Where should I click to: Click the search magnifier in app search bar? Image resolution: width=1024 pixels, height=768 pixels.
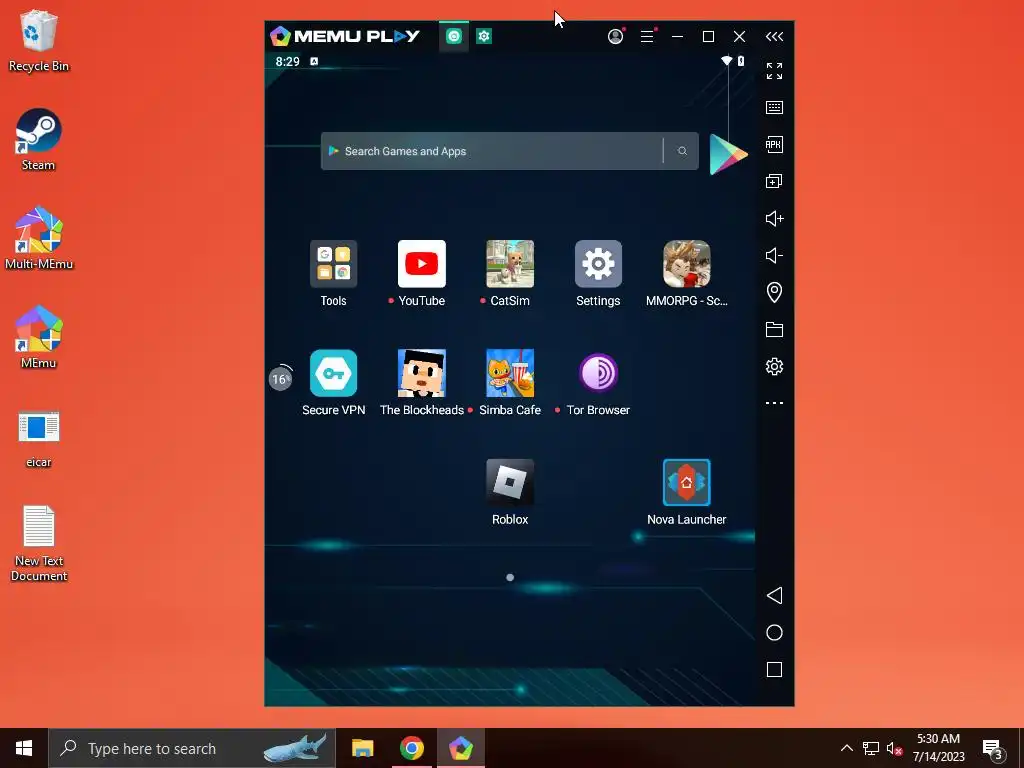(682, 151)
